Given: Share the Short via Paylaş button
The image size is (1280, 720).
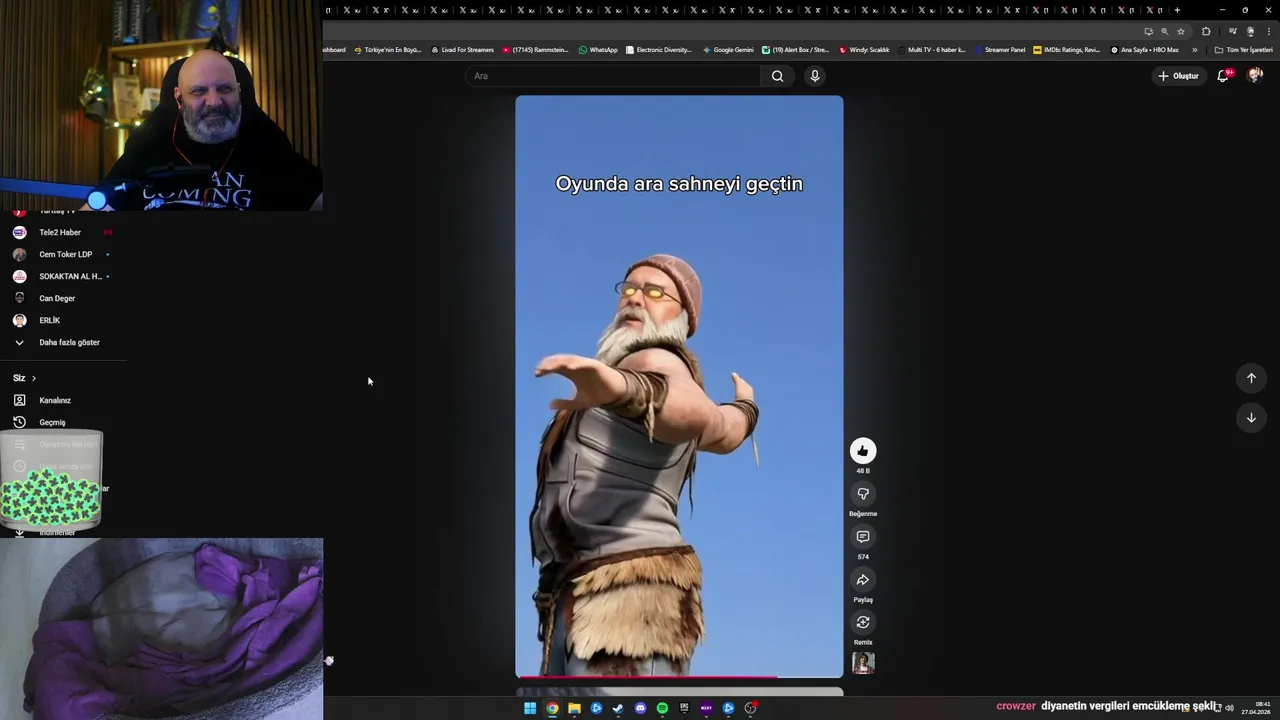Looking at the screenshot, I should coord(863,580).
